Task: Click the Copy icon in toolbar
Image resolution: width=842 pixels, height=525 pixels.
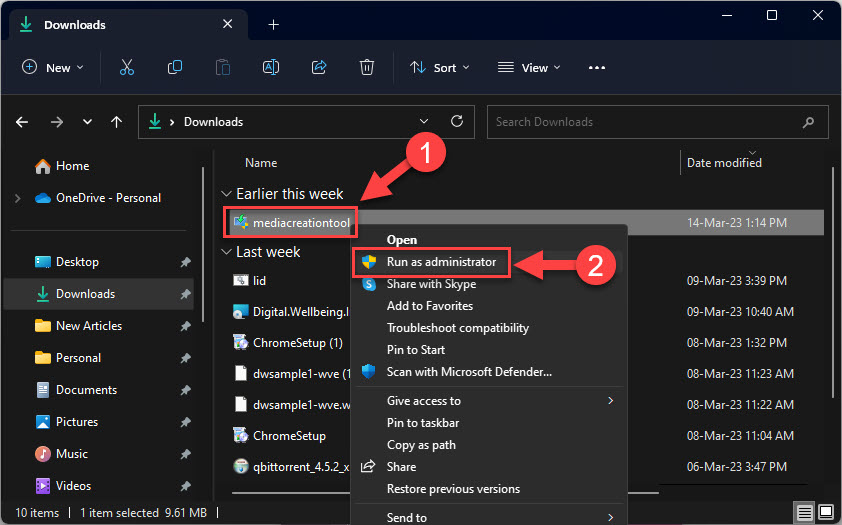Action: [x=175, y=68]
